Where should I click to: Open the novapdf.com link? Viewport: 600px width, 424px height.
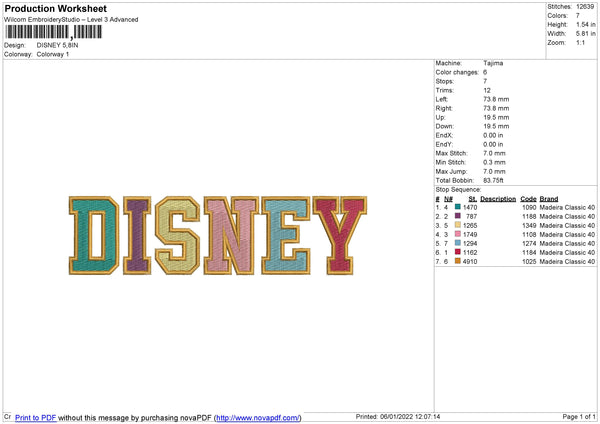pos(258,417)
